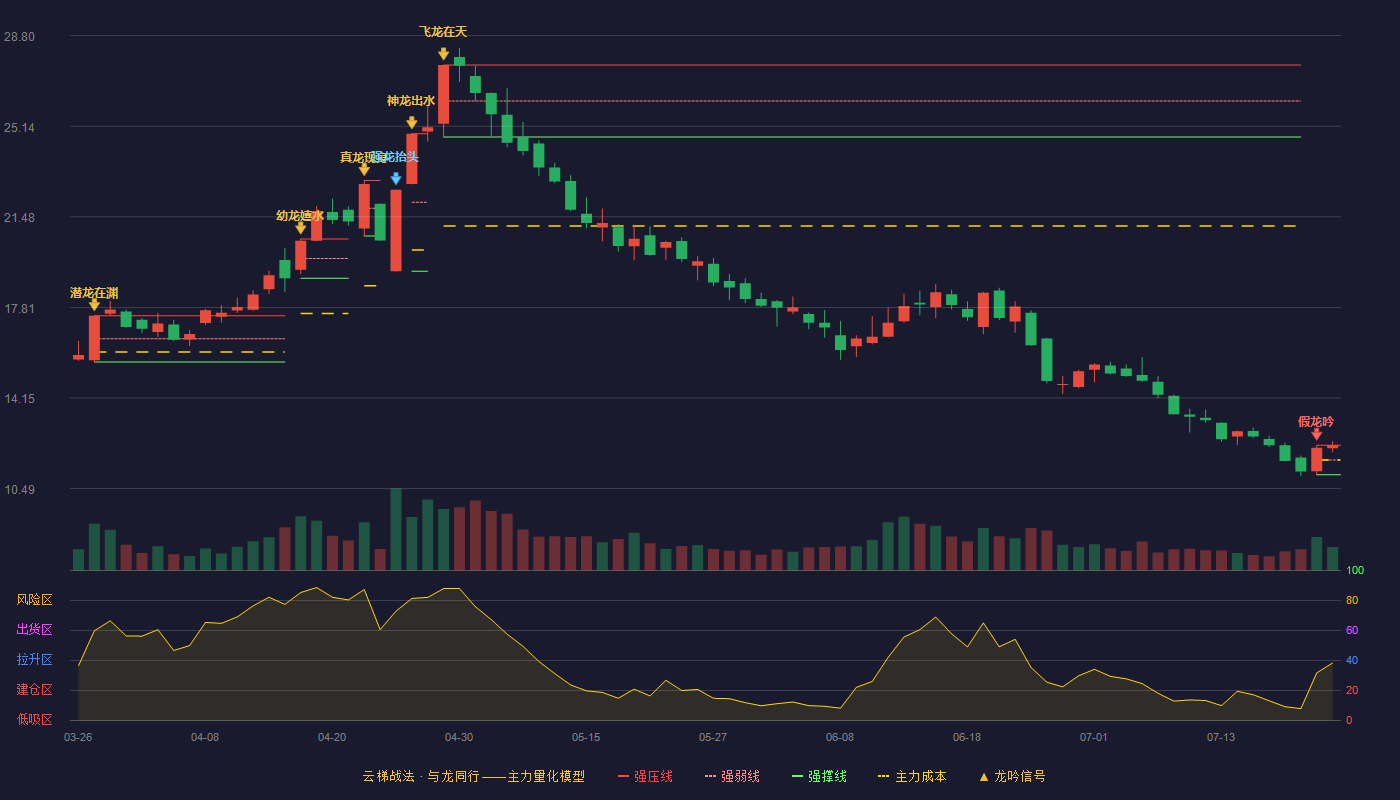
Task: Click the red candle under 潜龙在渊 arrow
Action: [x=94, y=338]
